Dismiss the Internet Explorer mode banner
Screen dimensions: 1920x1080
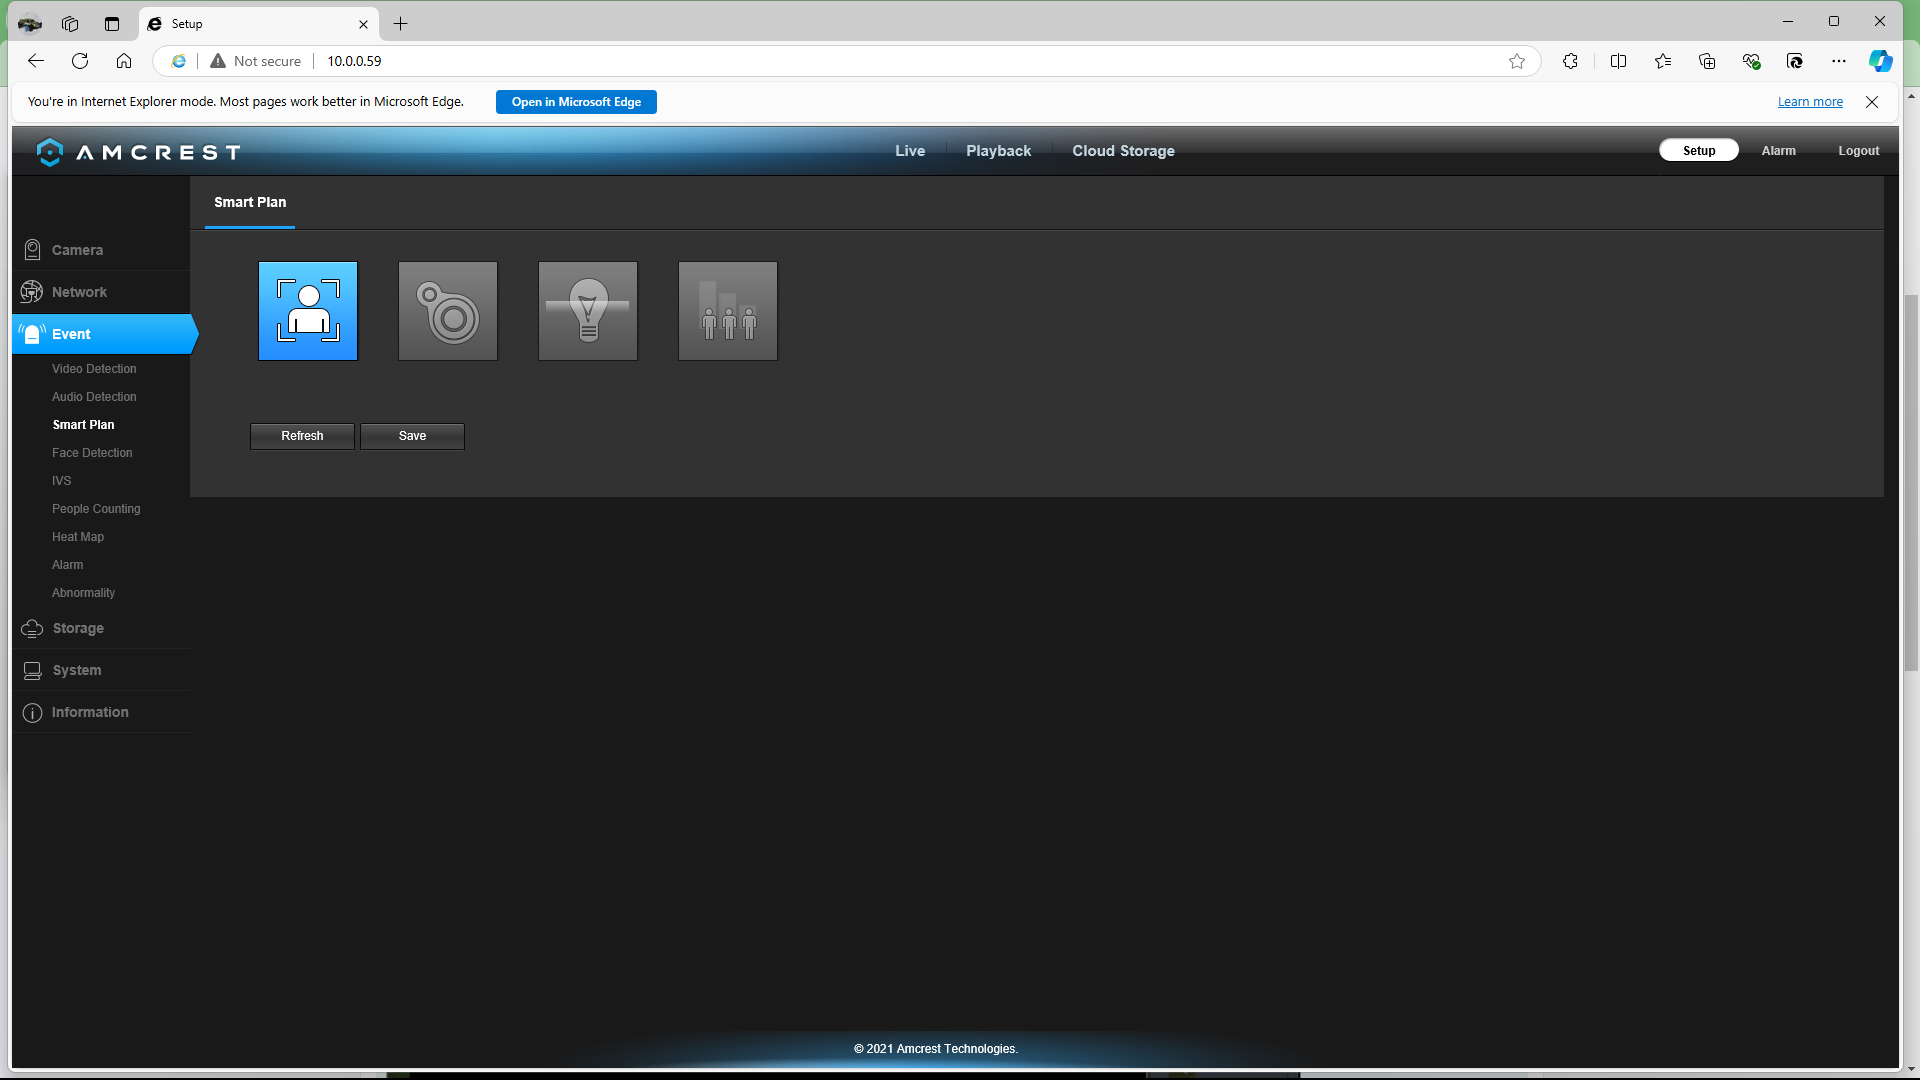[x=1872, y=102]
